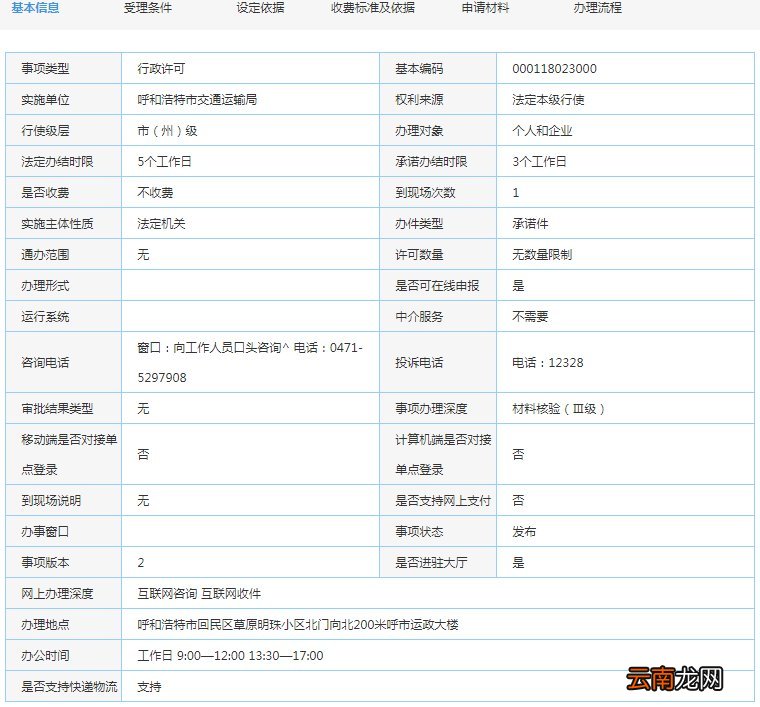Select the 5个工作日 value
Screen dimensions: 760x707
coord(164,162)
